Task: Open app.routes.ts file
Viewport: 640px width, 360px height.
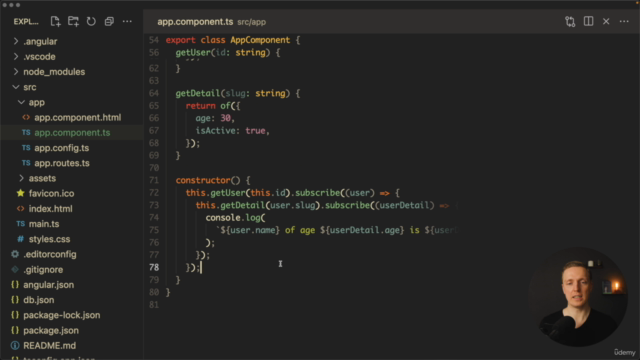Action: coord(62,163)
